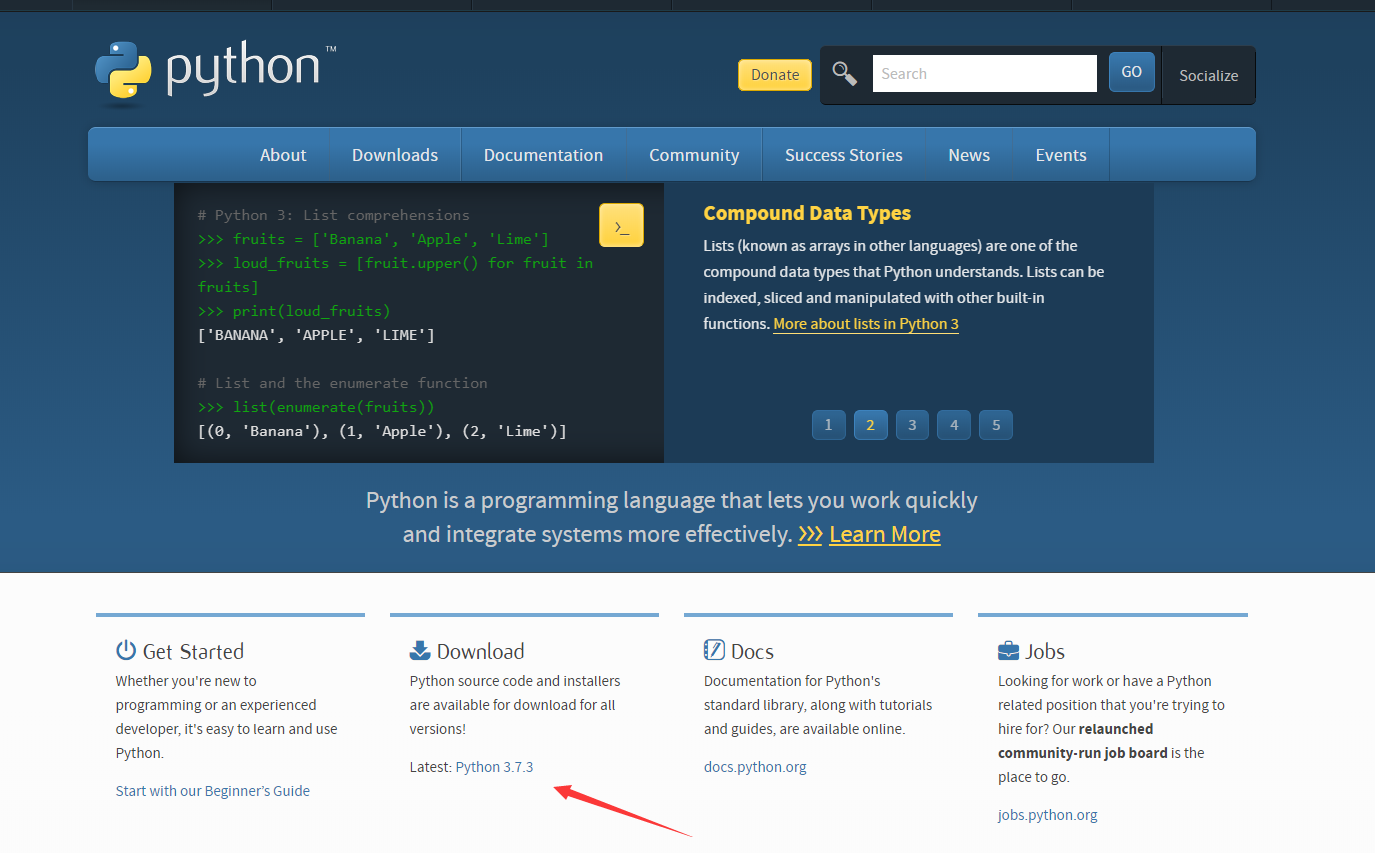Launch the interactive shell icon
Image resolution: width=1375 pixels, height=853 pixels.
tap(621, 225)
